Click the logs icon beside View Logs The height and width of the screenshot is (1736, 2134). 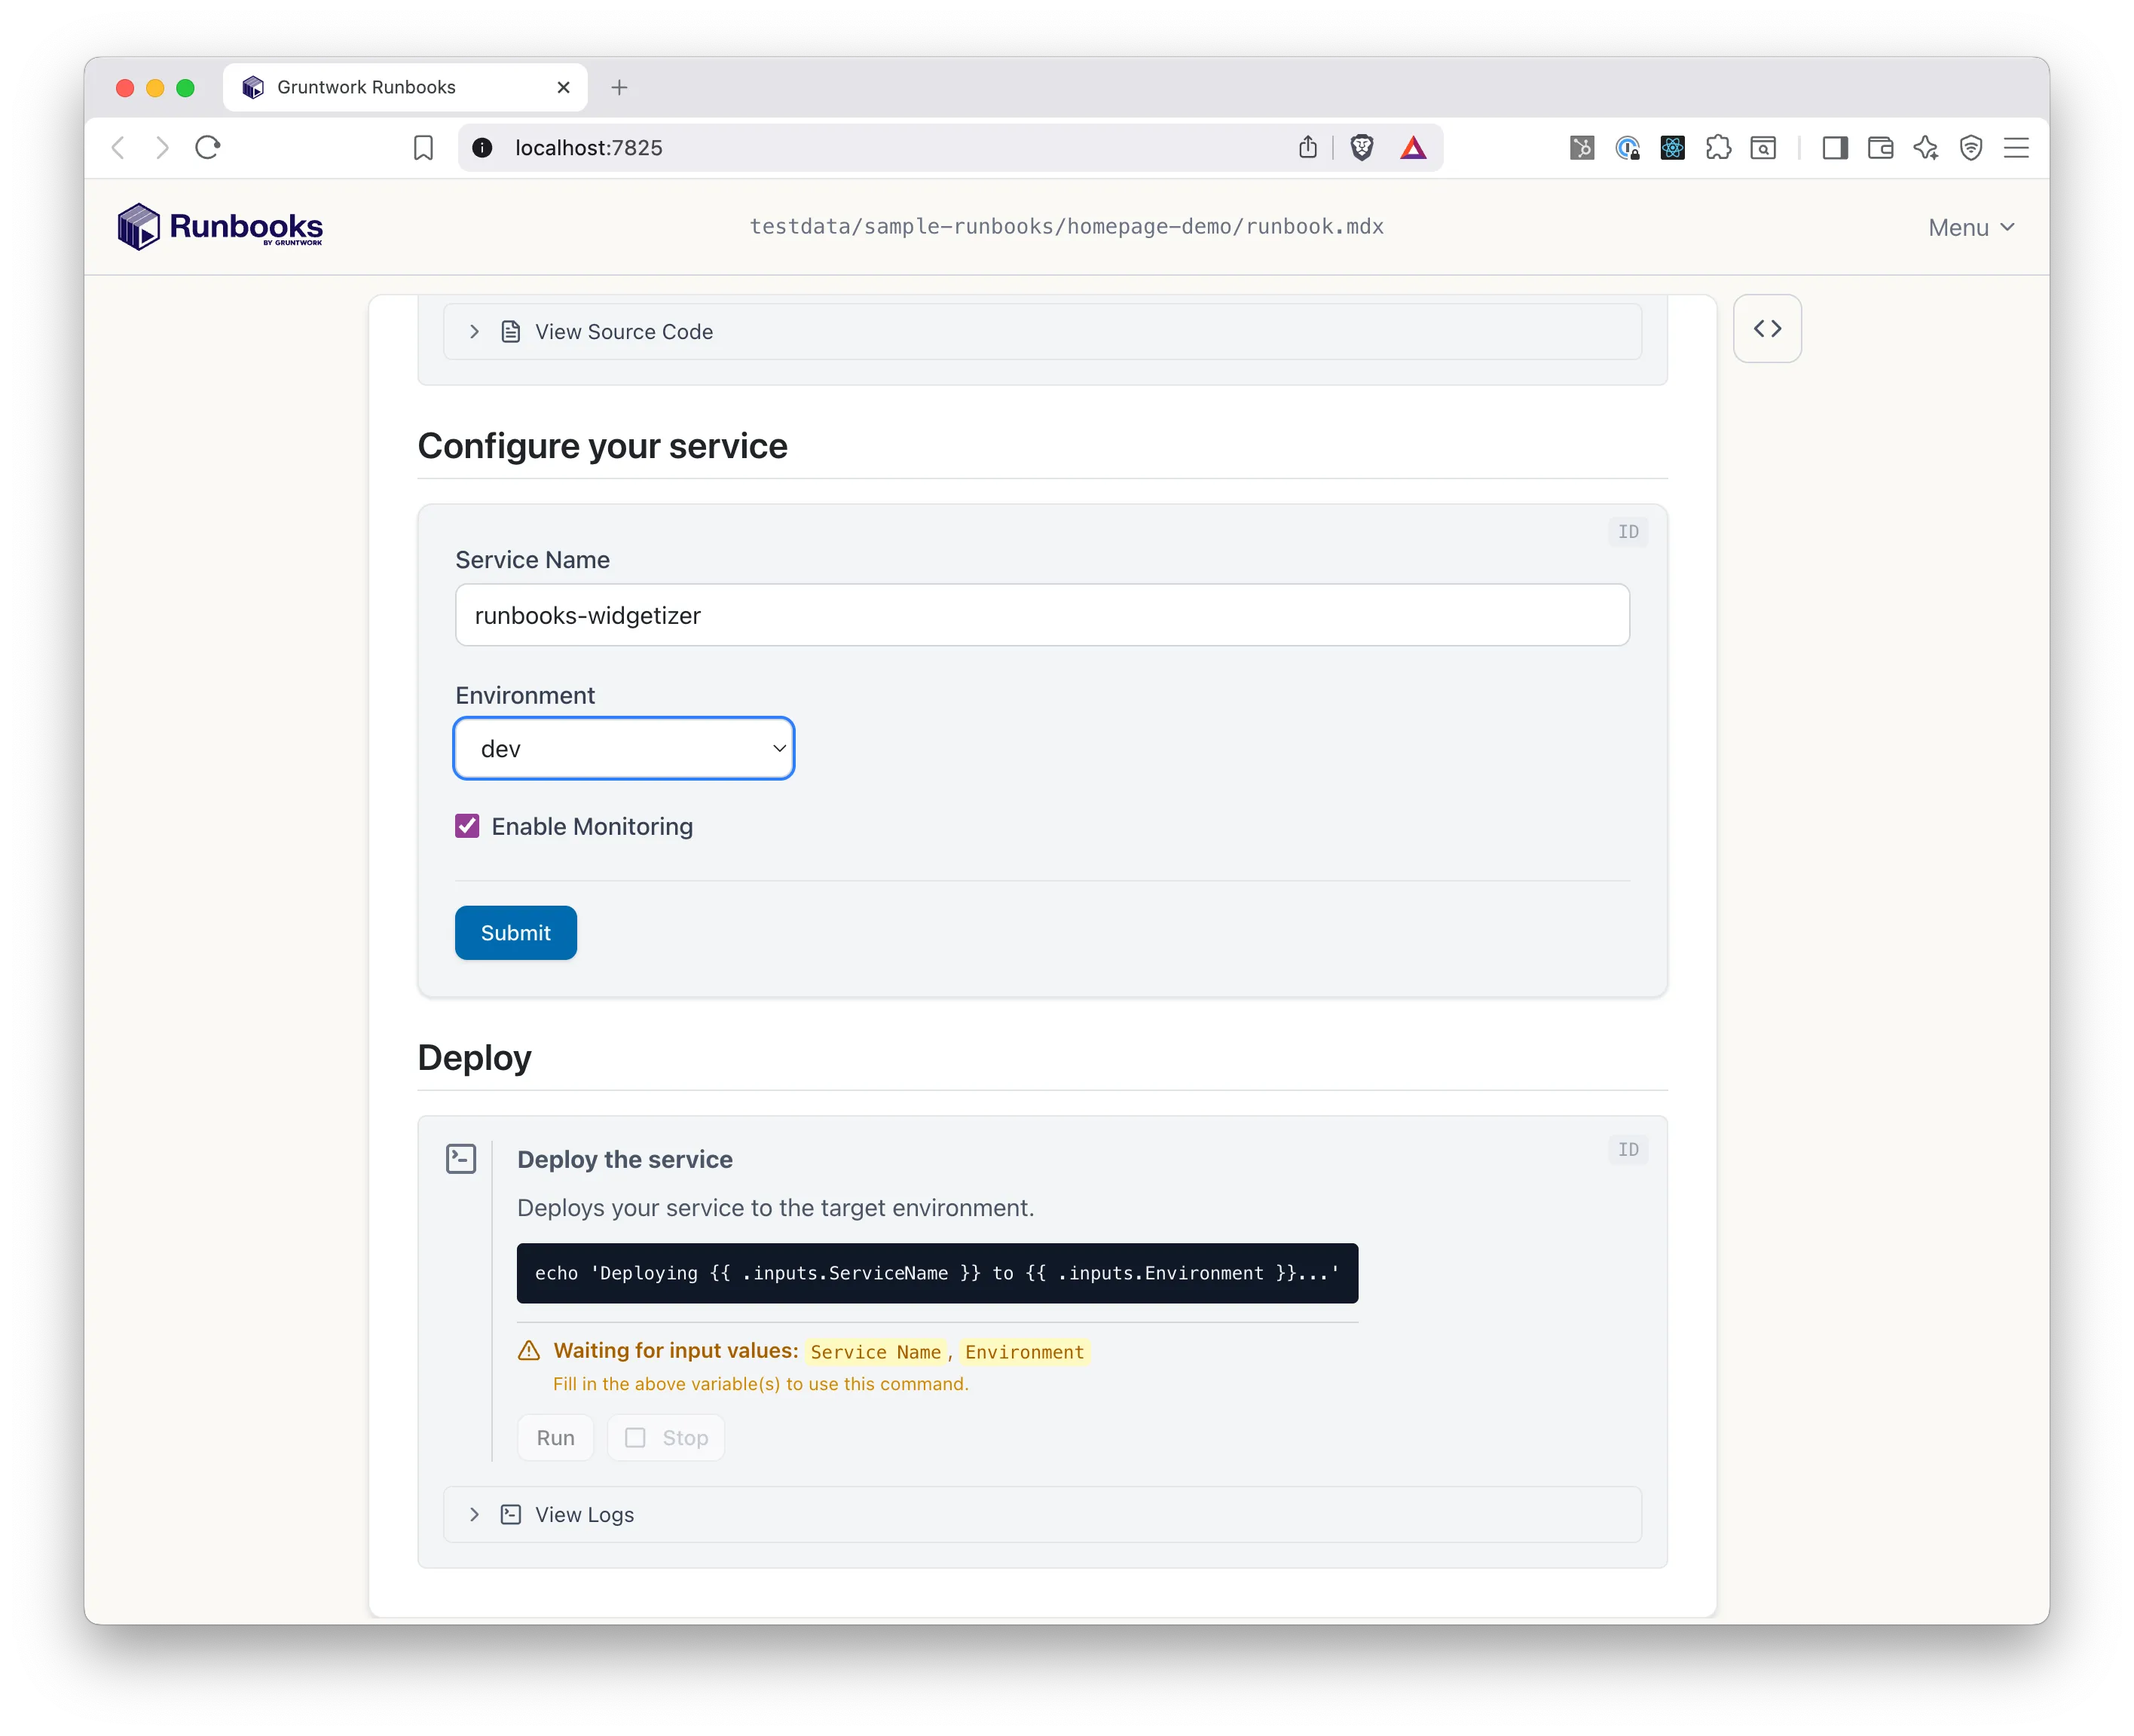click(x=511, y=1514)
